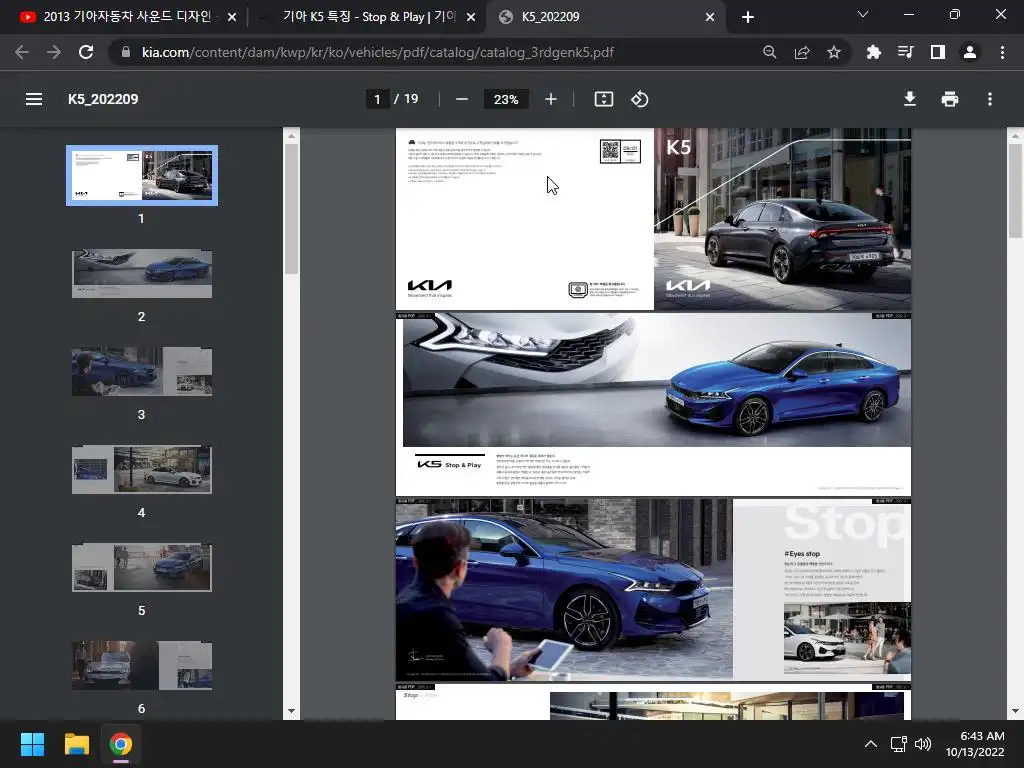Expand Chrome tab search chevron
Viewport: 1024px width, 768px height.
tap(863, 15)
